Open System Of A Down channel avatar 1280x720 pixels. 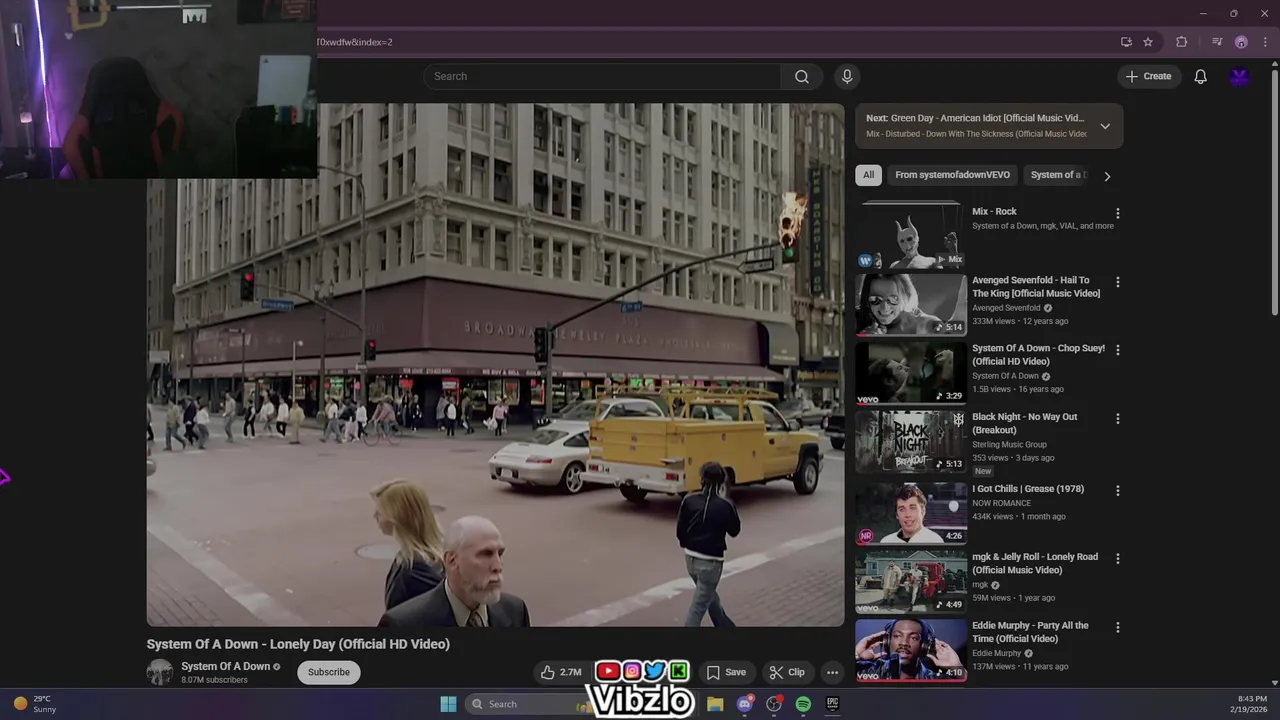click(x=160, y=672)
